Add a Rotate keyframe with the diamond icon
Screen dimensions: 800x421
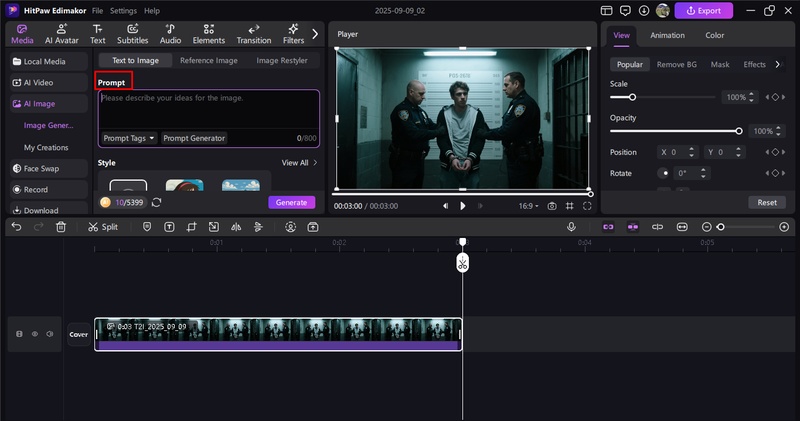[x=775, y=174]
